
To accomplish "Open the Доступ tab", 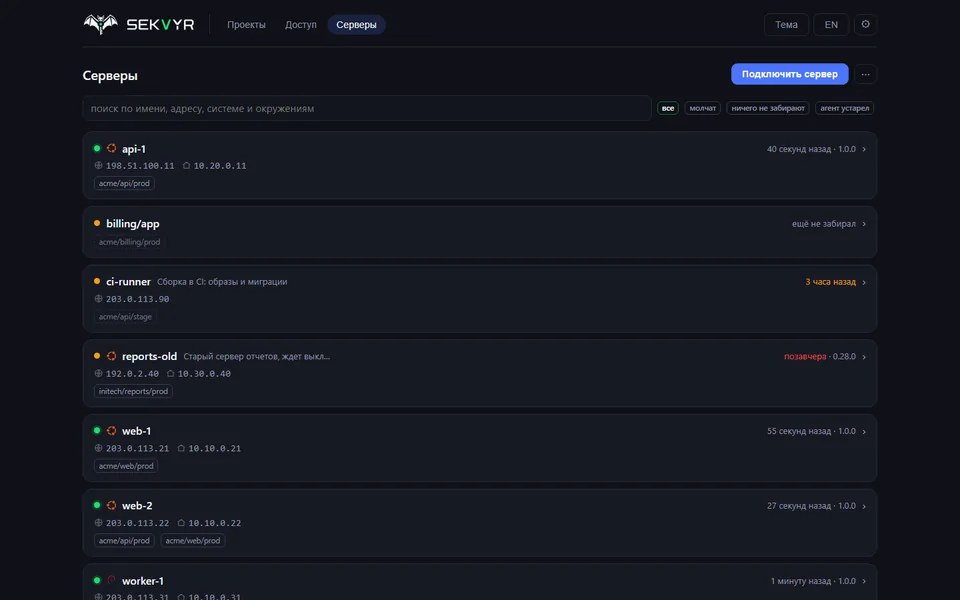I will point(301,24).
